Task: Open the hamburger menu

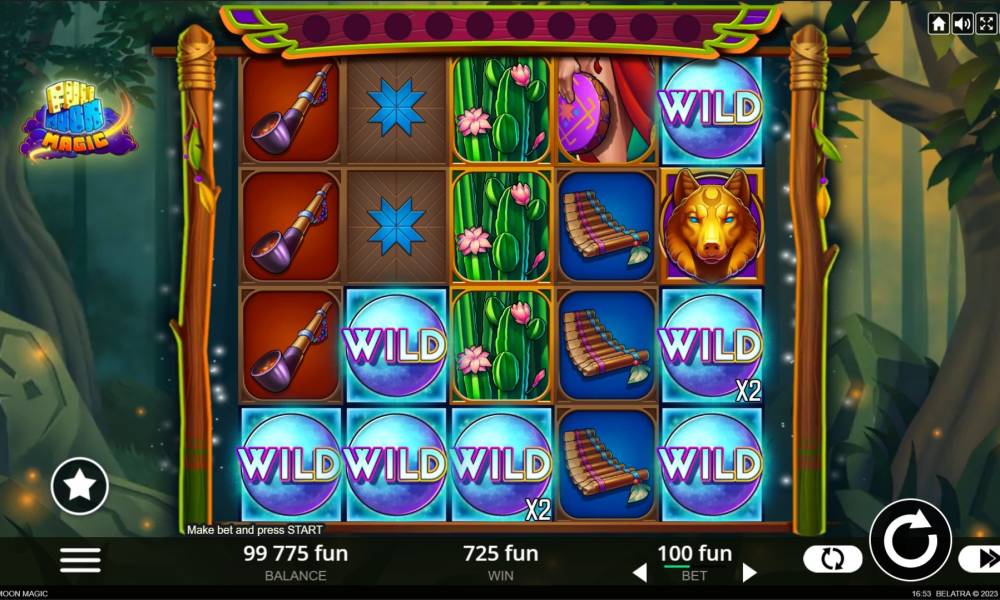Action: coord(80,560)
